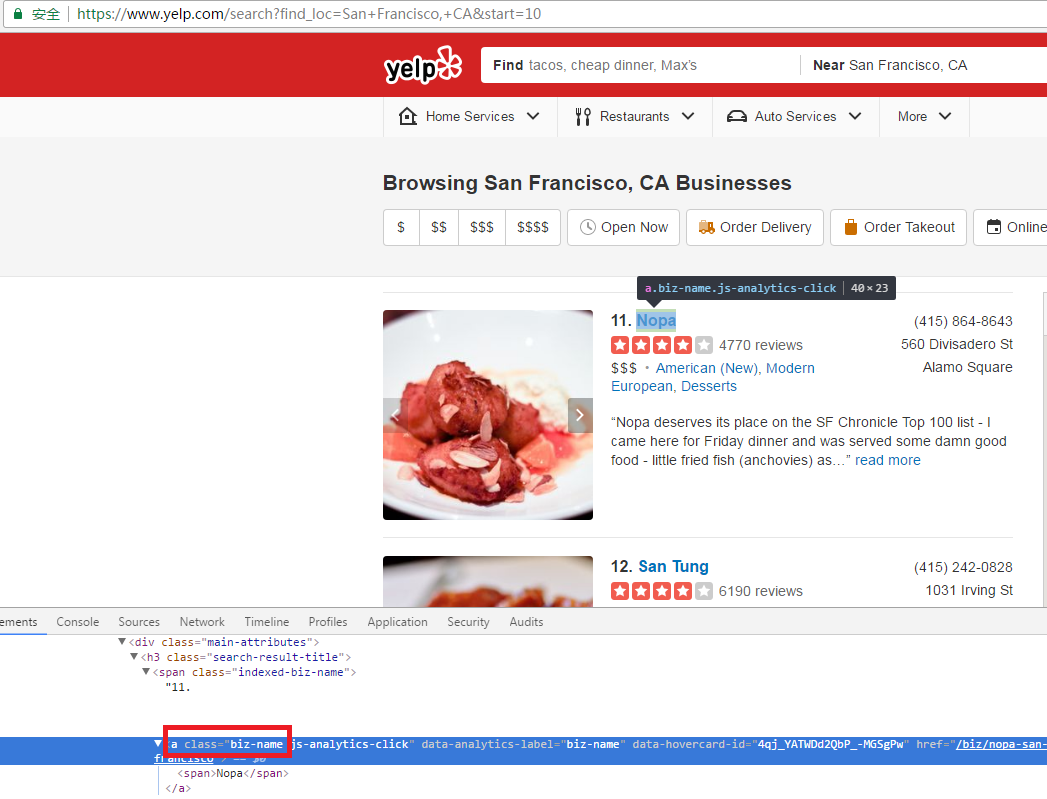This screenshot has height=799, width=1047.
Task: Open the Security tab
Action: coord(468,621)
